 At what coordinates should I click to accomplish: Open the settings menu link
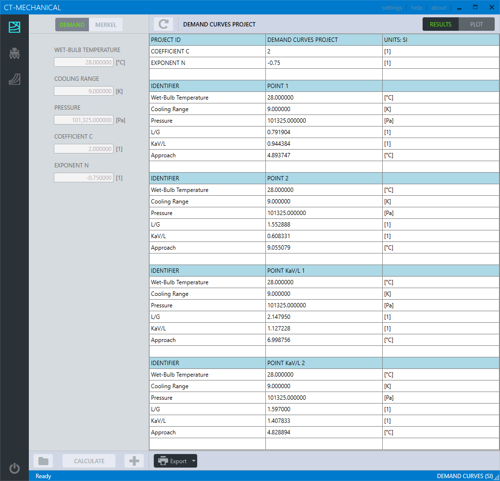392,8
